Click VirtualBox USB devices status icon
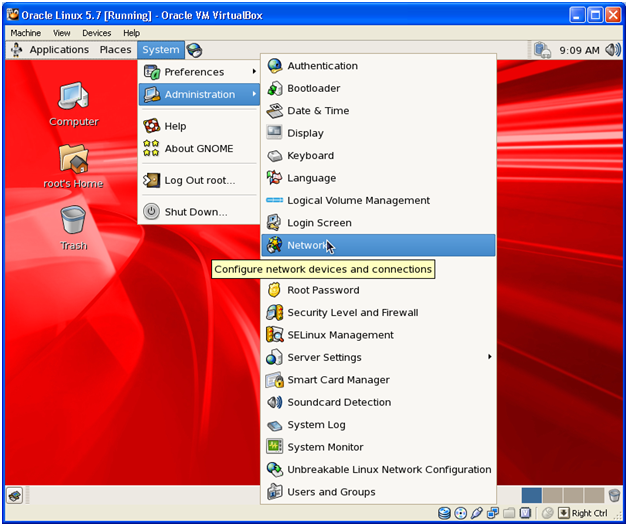The height and width of the screenshot is (526, 628). tap(477, 513)
